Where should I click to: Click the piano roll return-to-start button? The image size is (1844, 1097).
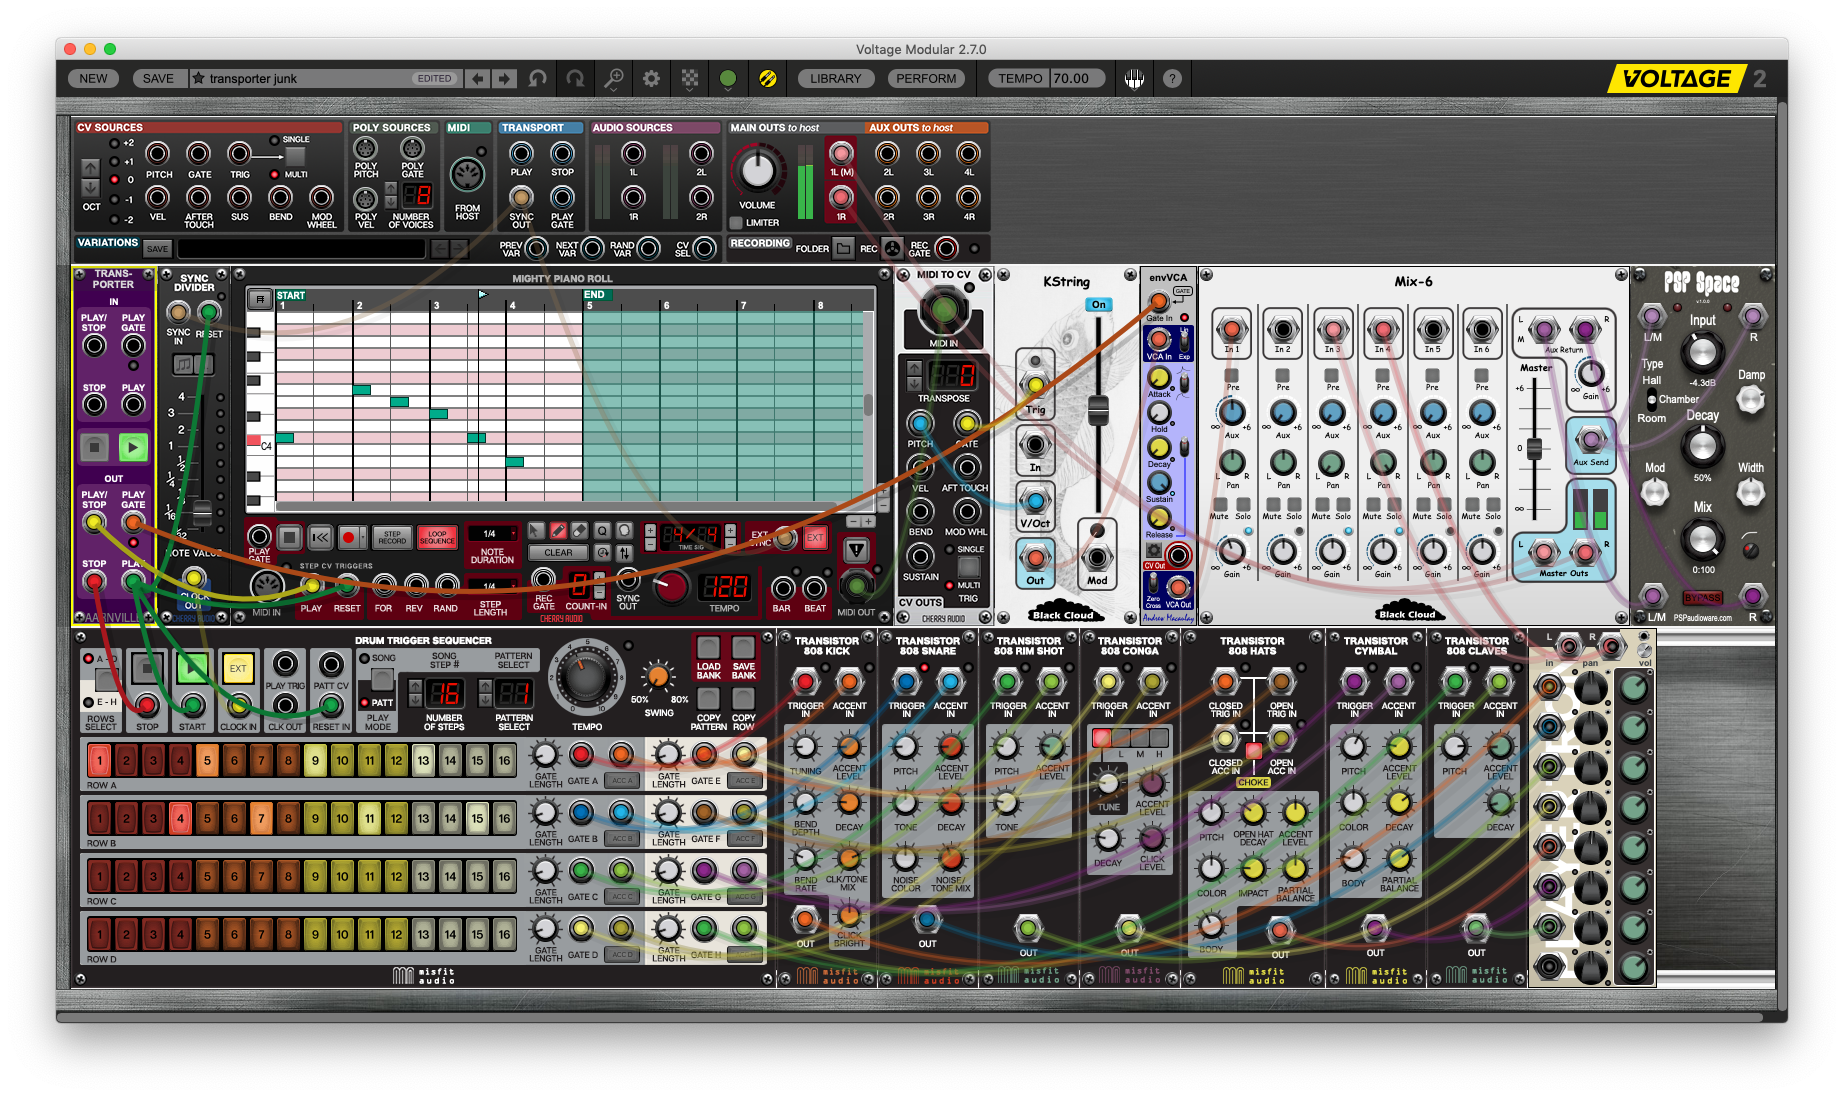(320, 538)
